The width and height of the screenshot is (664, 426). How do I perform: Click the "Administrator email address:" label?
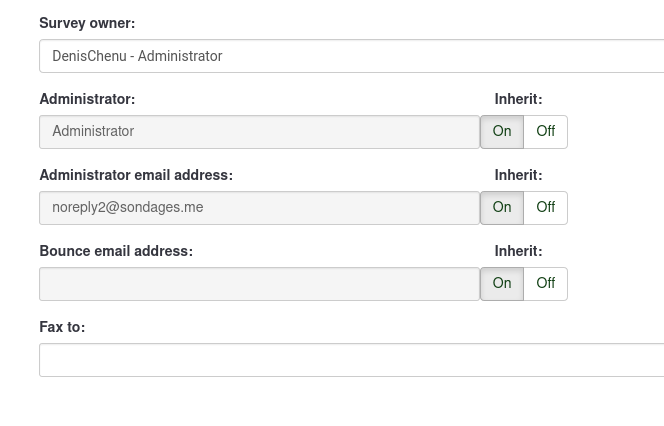[136, 175]
